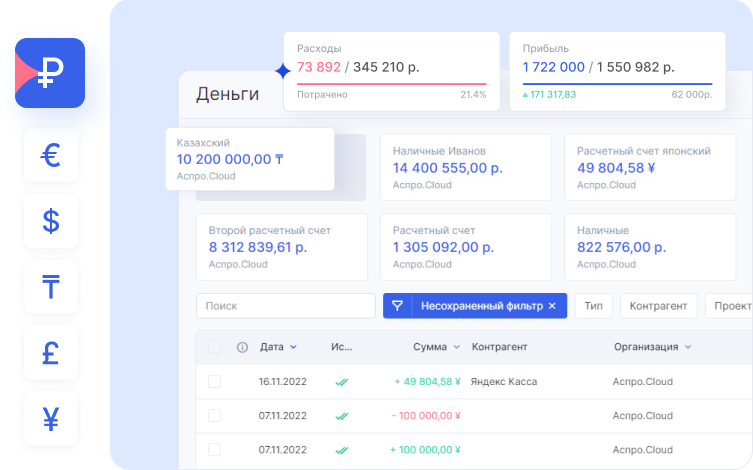Check the row dated 16.11.2022
The height and width of the screenshot is (470, 753).
tap(214, 381)
